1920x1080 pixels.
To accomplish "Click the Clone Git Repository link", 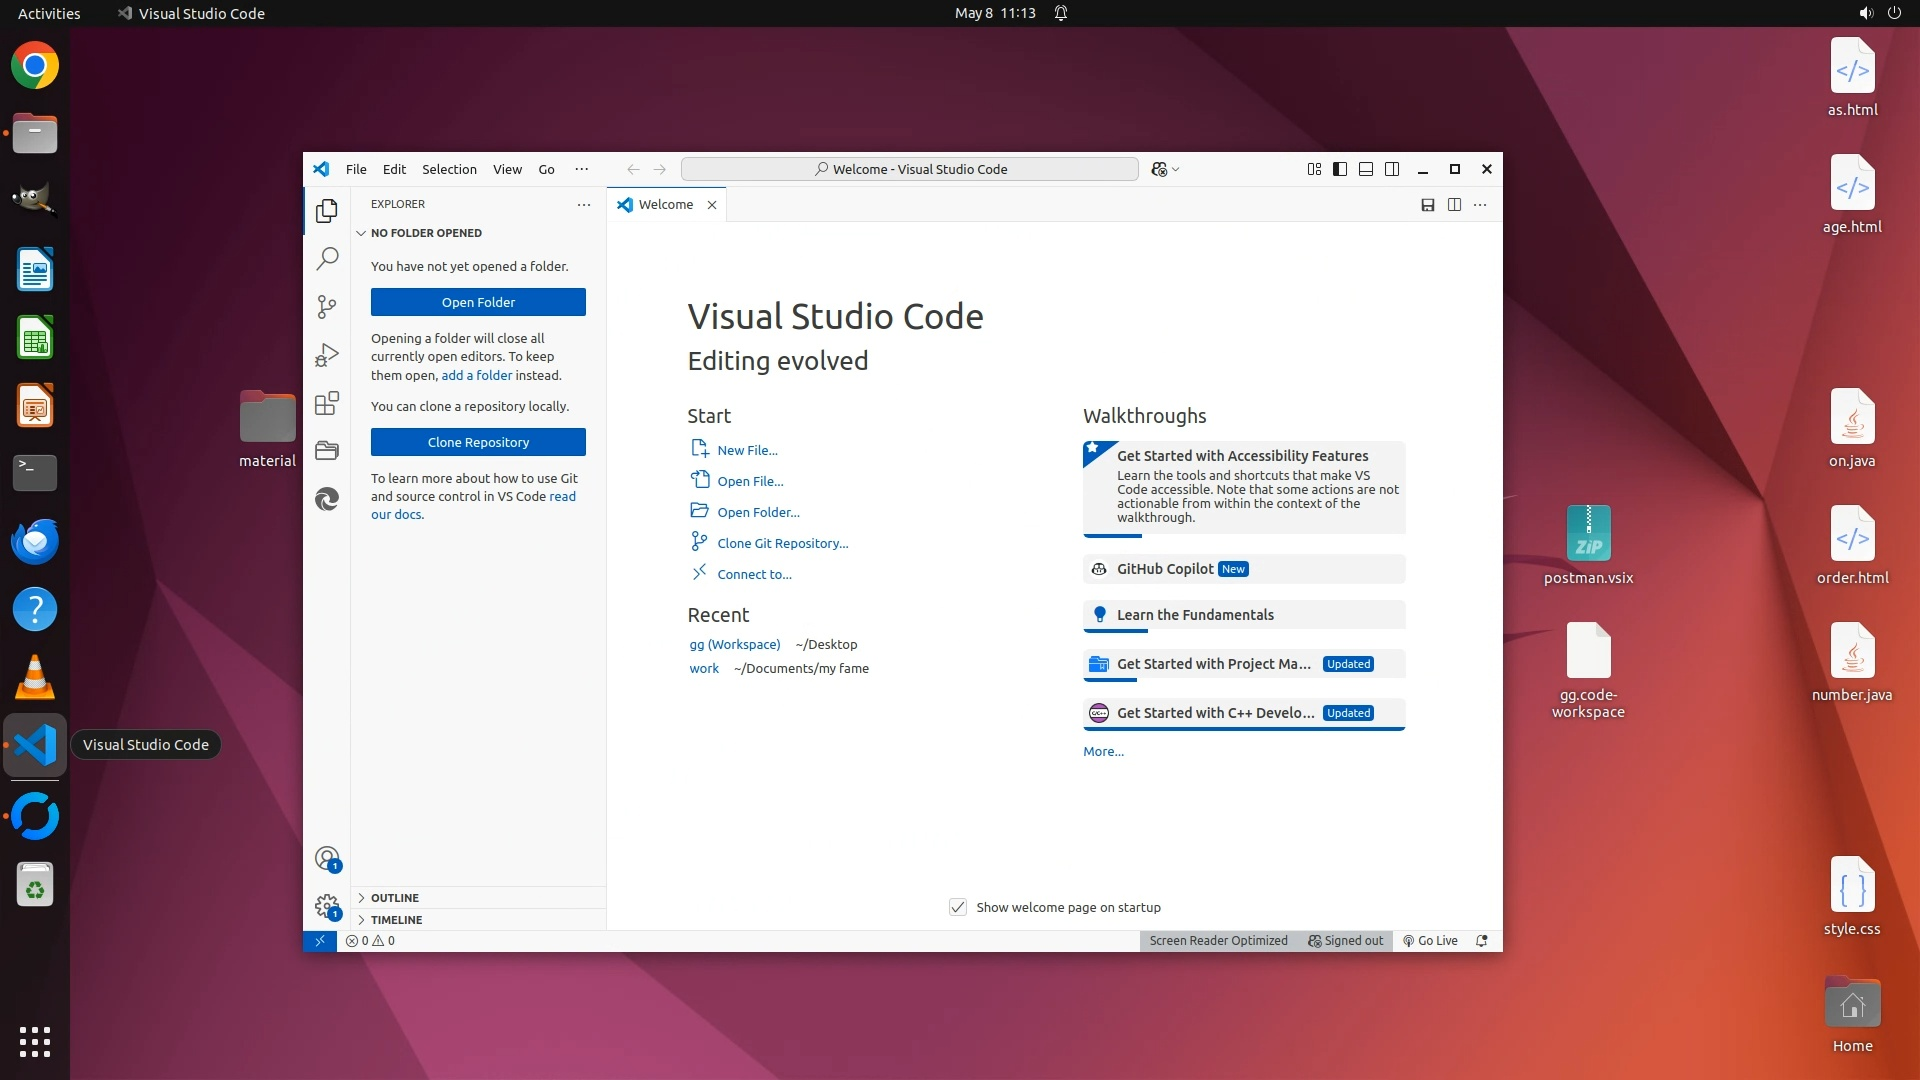I will 782,543.
